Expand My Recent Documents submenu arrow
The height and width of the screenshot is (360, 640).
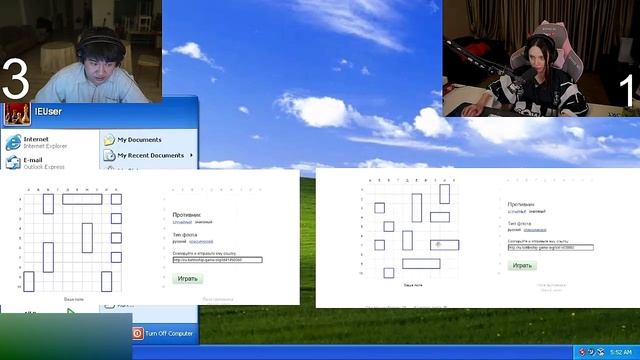[x=191, y=155]
